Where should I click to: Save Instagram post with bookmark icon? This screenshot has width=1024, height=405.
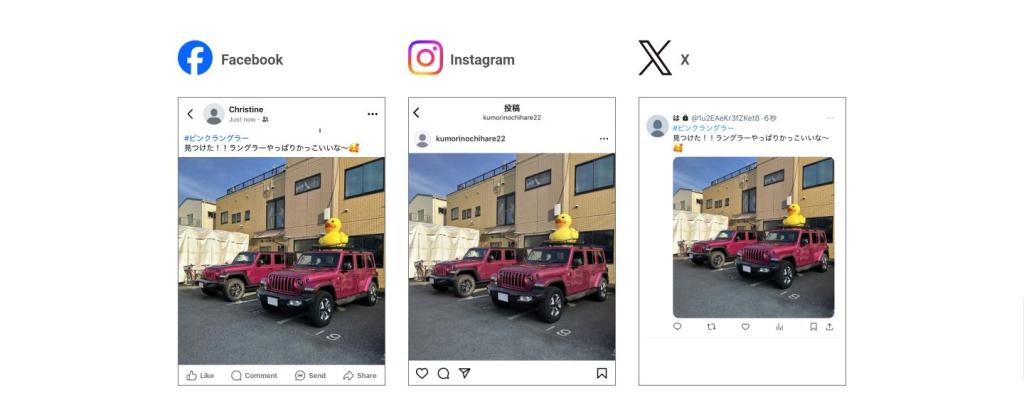click(x=601, y=373)
